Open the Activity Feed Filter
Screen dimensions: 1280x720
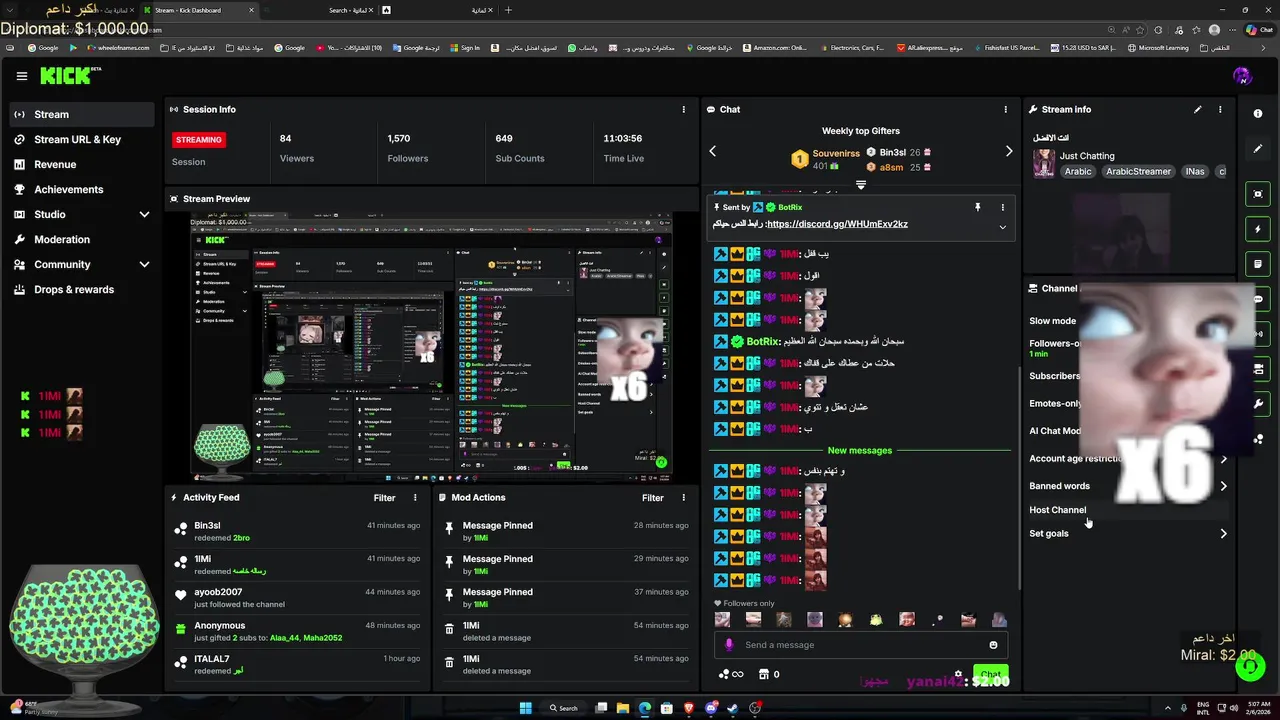(385, 497)
